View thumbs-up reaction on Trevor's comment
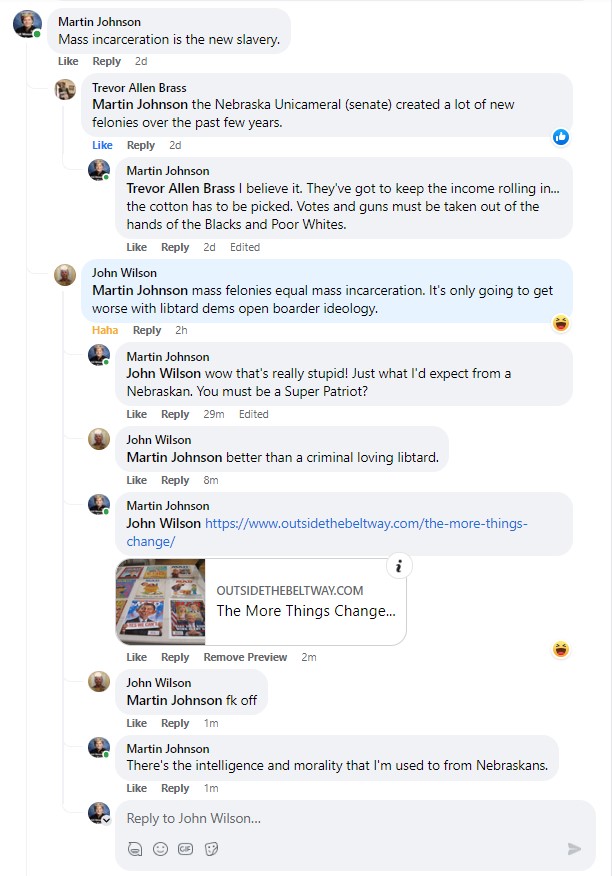The height and width of the screenshot is (876, 612). (x=561, y=137)
